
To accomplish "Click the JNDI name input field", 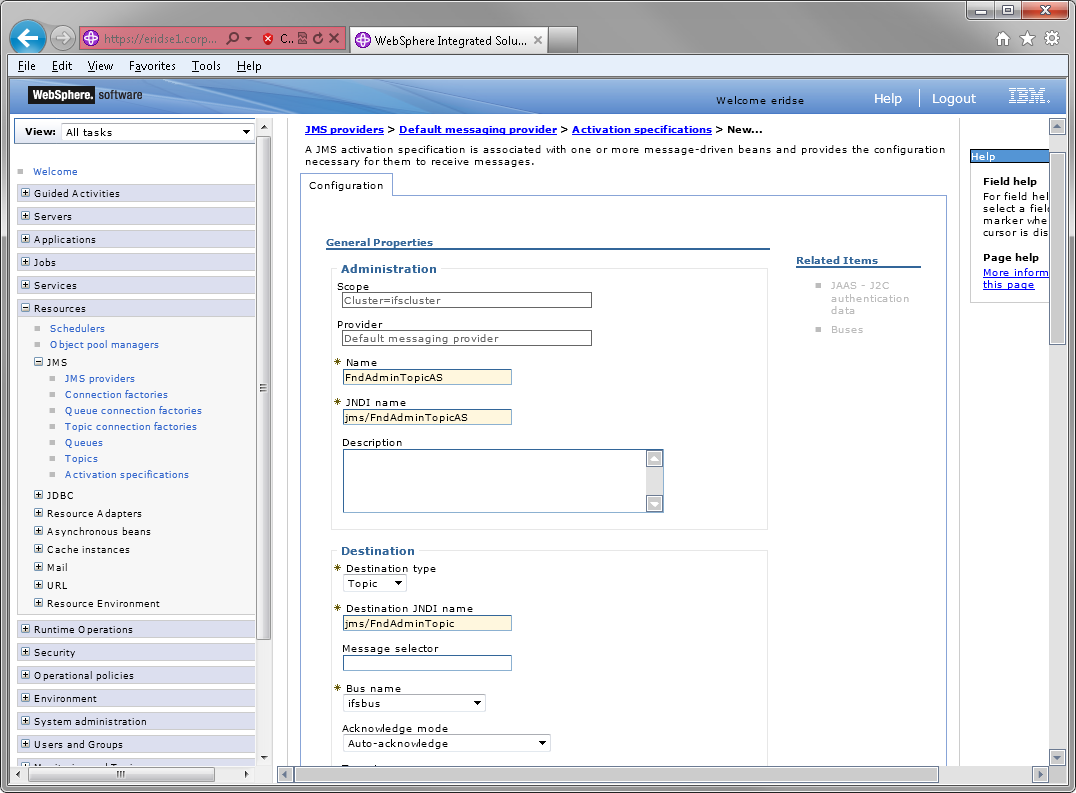I will (427, 417).
